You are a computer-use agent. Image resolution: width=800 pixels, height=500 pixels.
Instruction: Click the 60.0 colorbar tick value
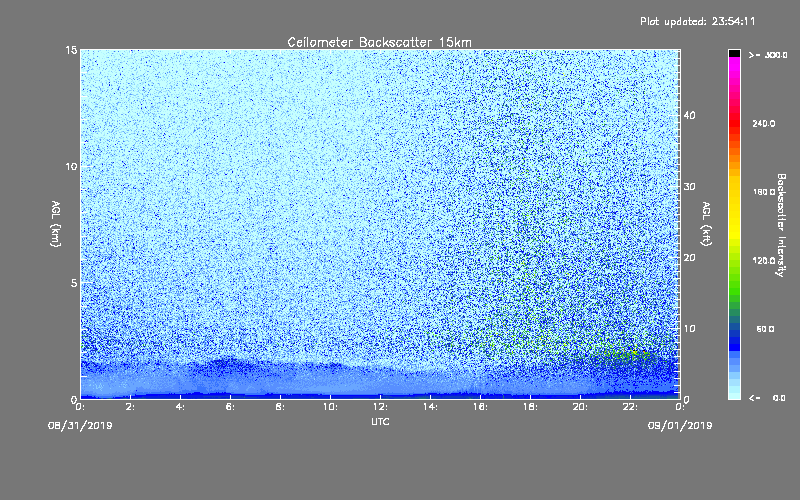point(765,329)
